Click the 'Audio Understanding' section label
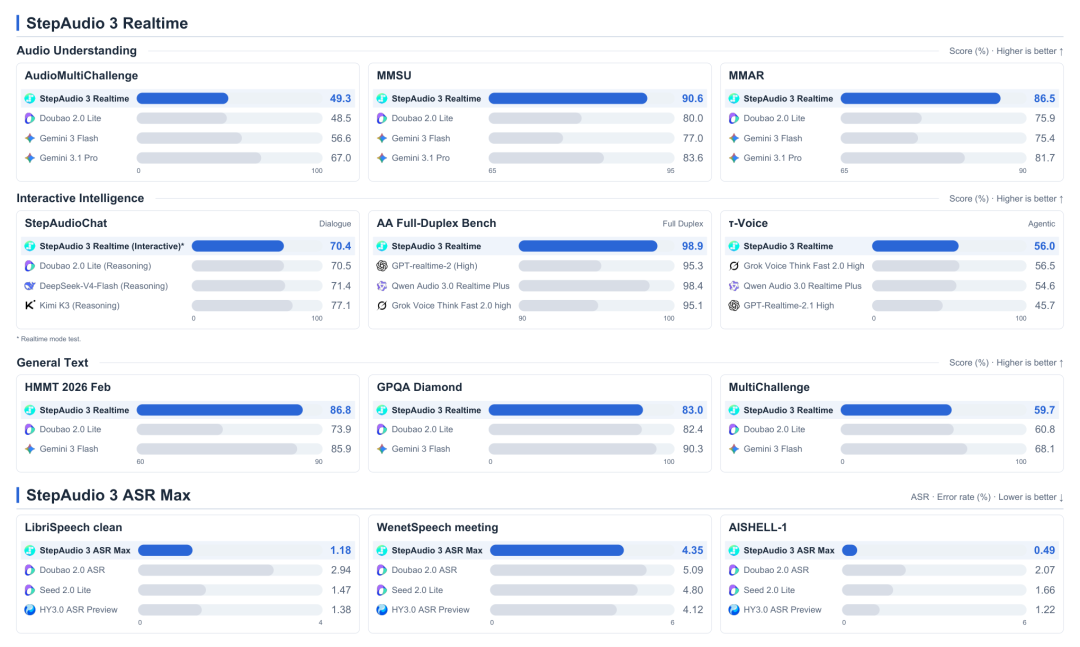This screenshot has width=1080, height=647. [x=76, y=50]
